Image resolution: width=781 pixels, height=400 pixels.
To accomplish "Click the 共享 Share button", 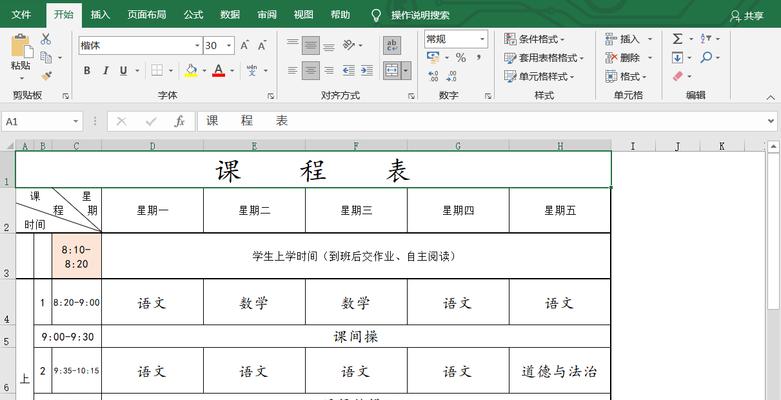I will [746, 16].
